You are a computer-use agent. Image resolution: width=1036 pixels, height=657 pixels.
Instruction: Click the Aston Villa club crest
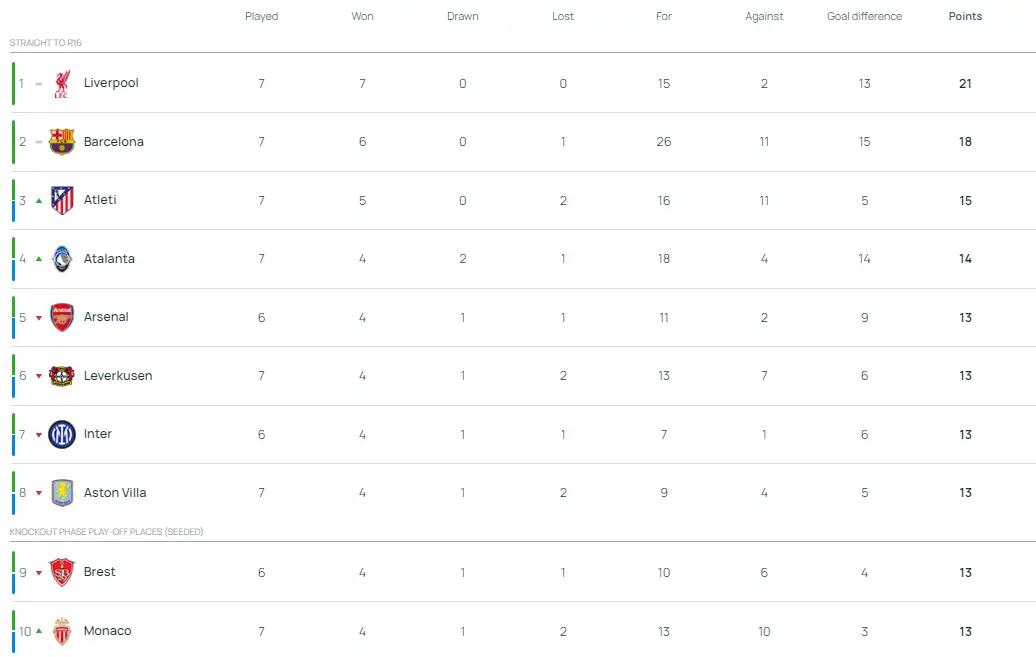pos(62,493)
